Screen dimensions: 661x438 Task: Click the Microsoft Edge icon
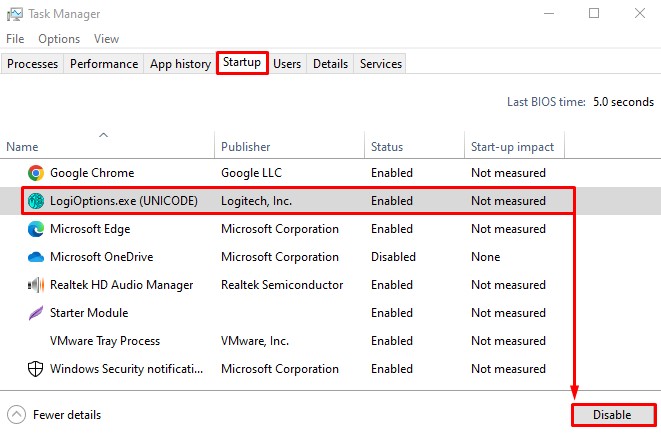click(36, 229)
